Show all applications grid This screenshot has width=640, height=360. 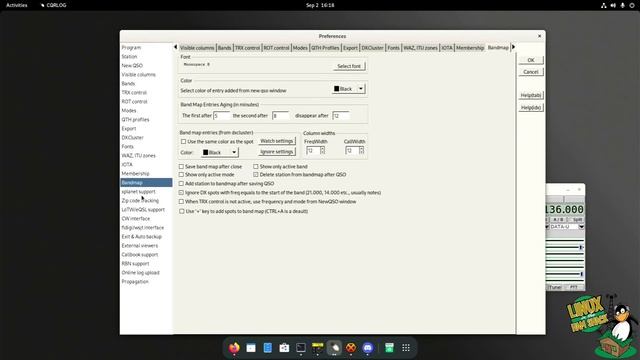(x=406, y=348)
